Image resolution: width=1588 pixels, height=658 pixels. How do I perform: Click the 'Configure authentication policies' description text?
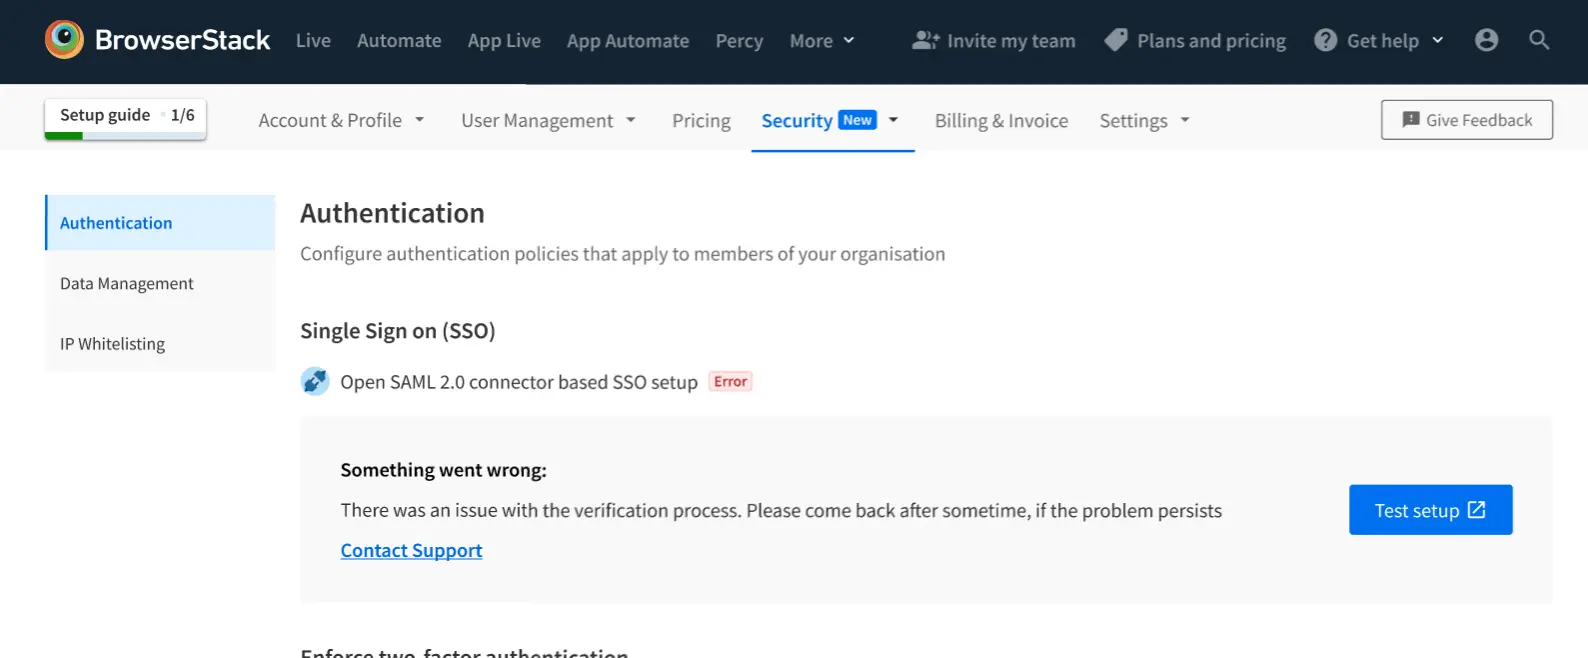coord(623,254)
